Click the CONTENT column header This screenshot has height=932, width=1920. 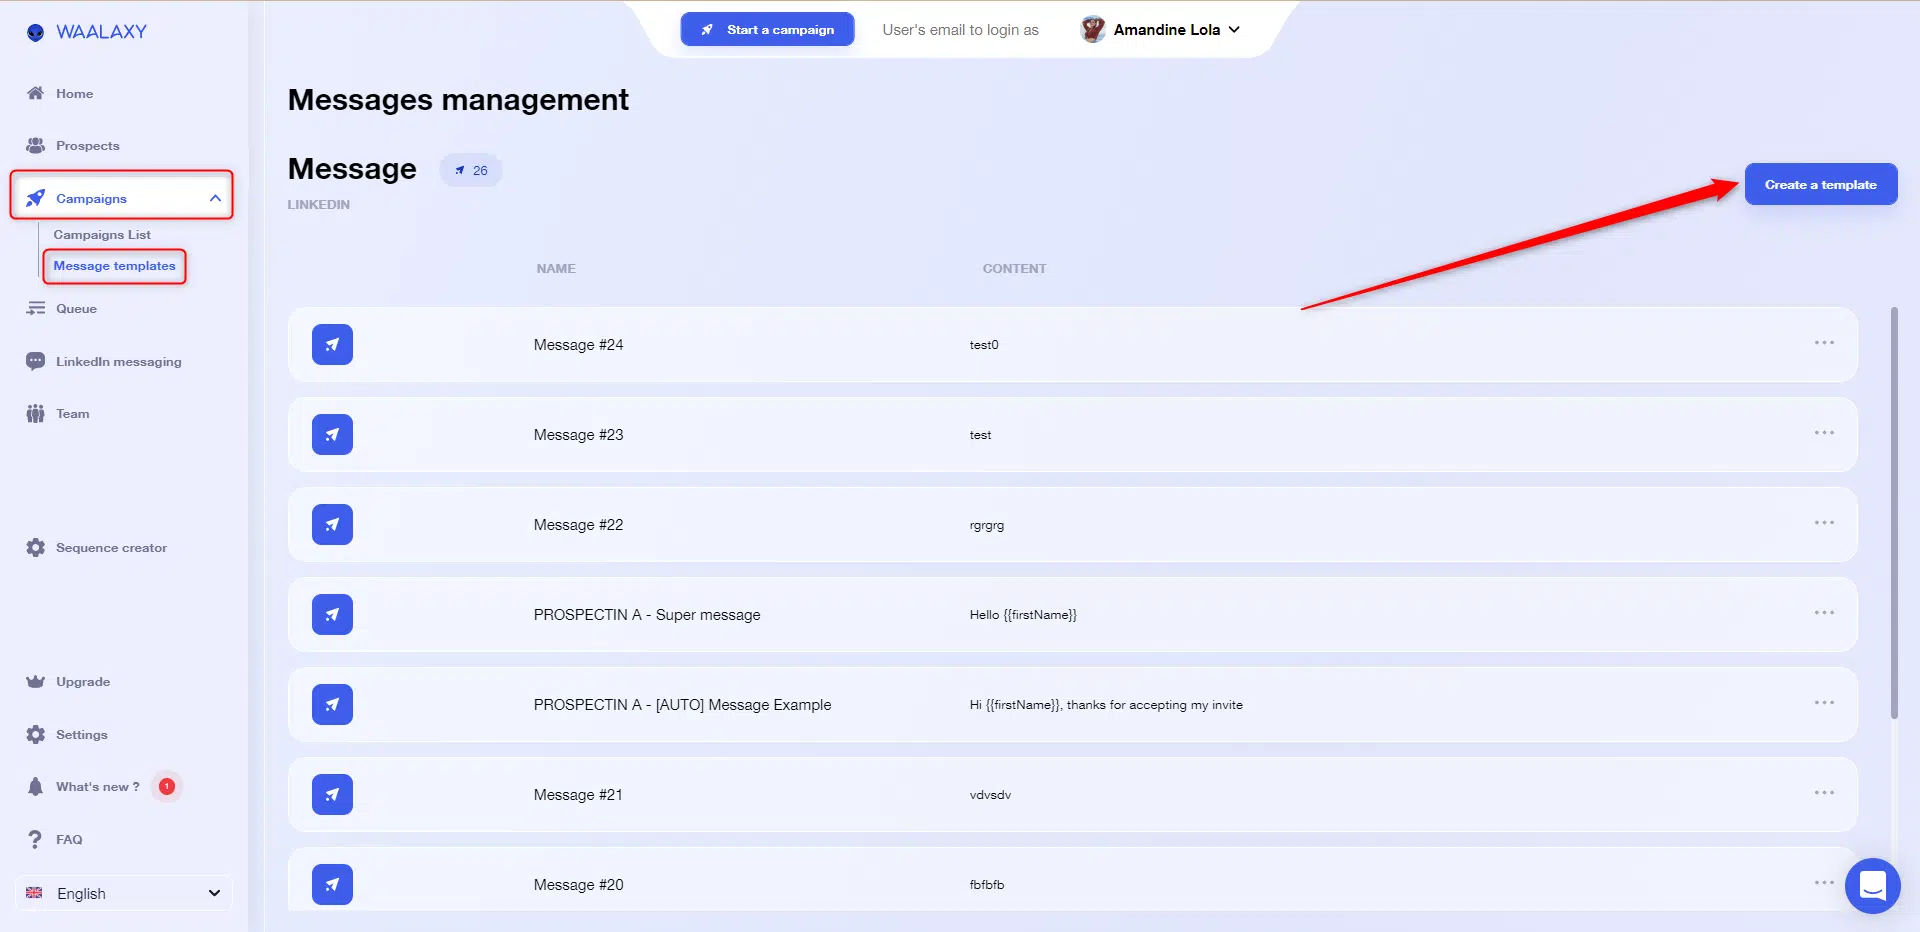[x=1014, y=268]
